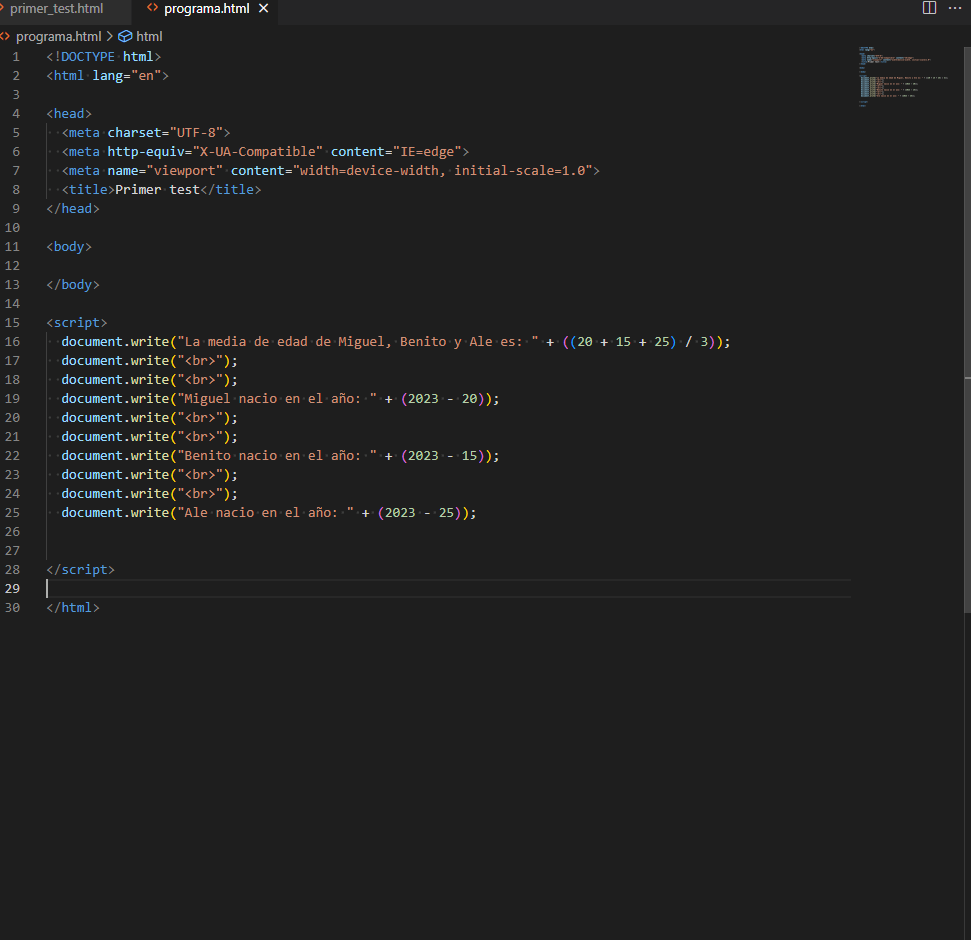Image resolution: width=971 pixels, height=940 pixels.
Task: Click the breadcrumb chevron separator
Action: click(x=110, y=36)
